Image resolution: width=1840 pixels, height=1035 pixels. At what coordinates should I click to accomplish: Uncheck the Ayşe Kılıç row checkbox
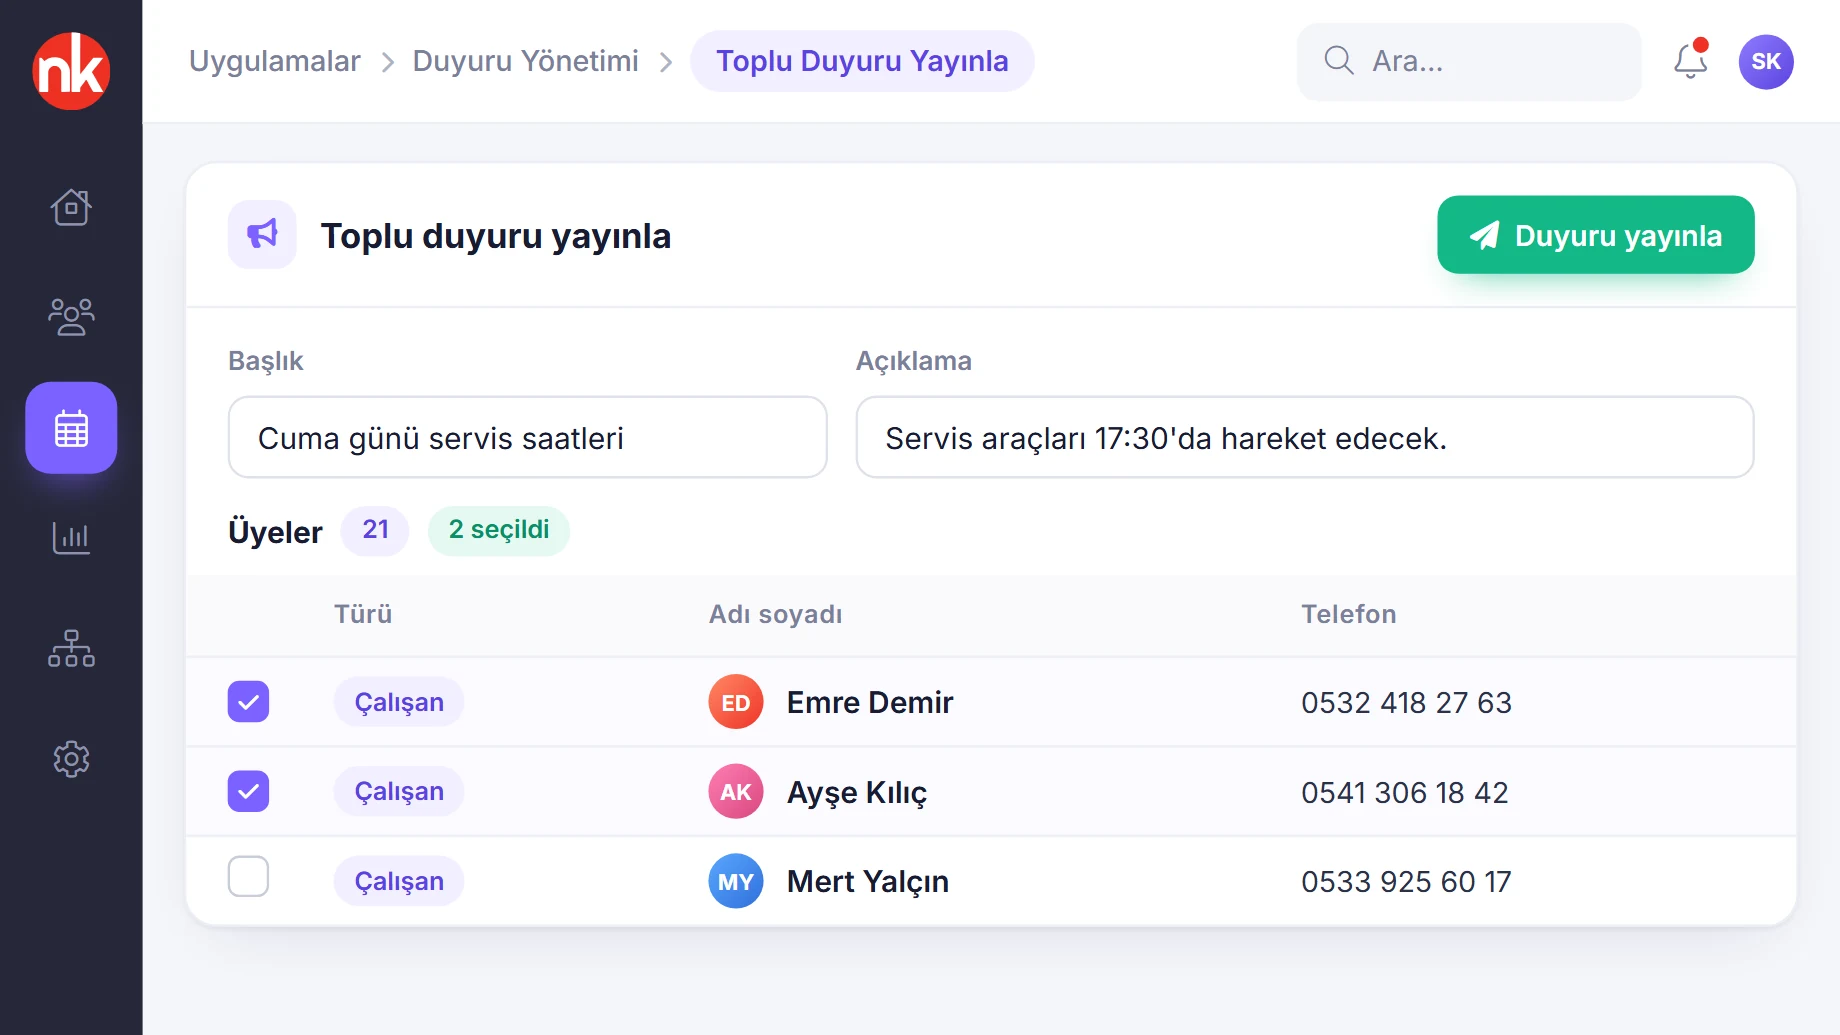[248, 791]
